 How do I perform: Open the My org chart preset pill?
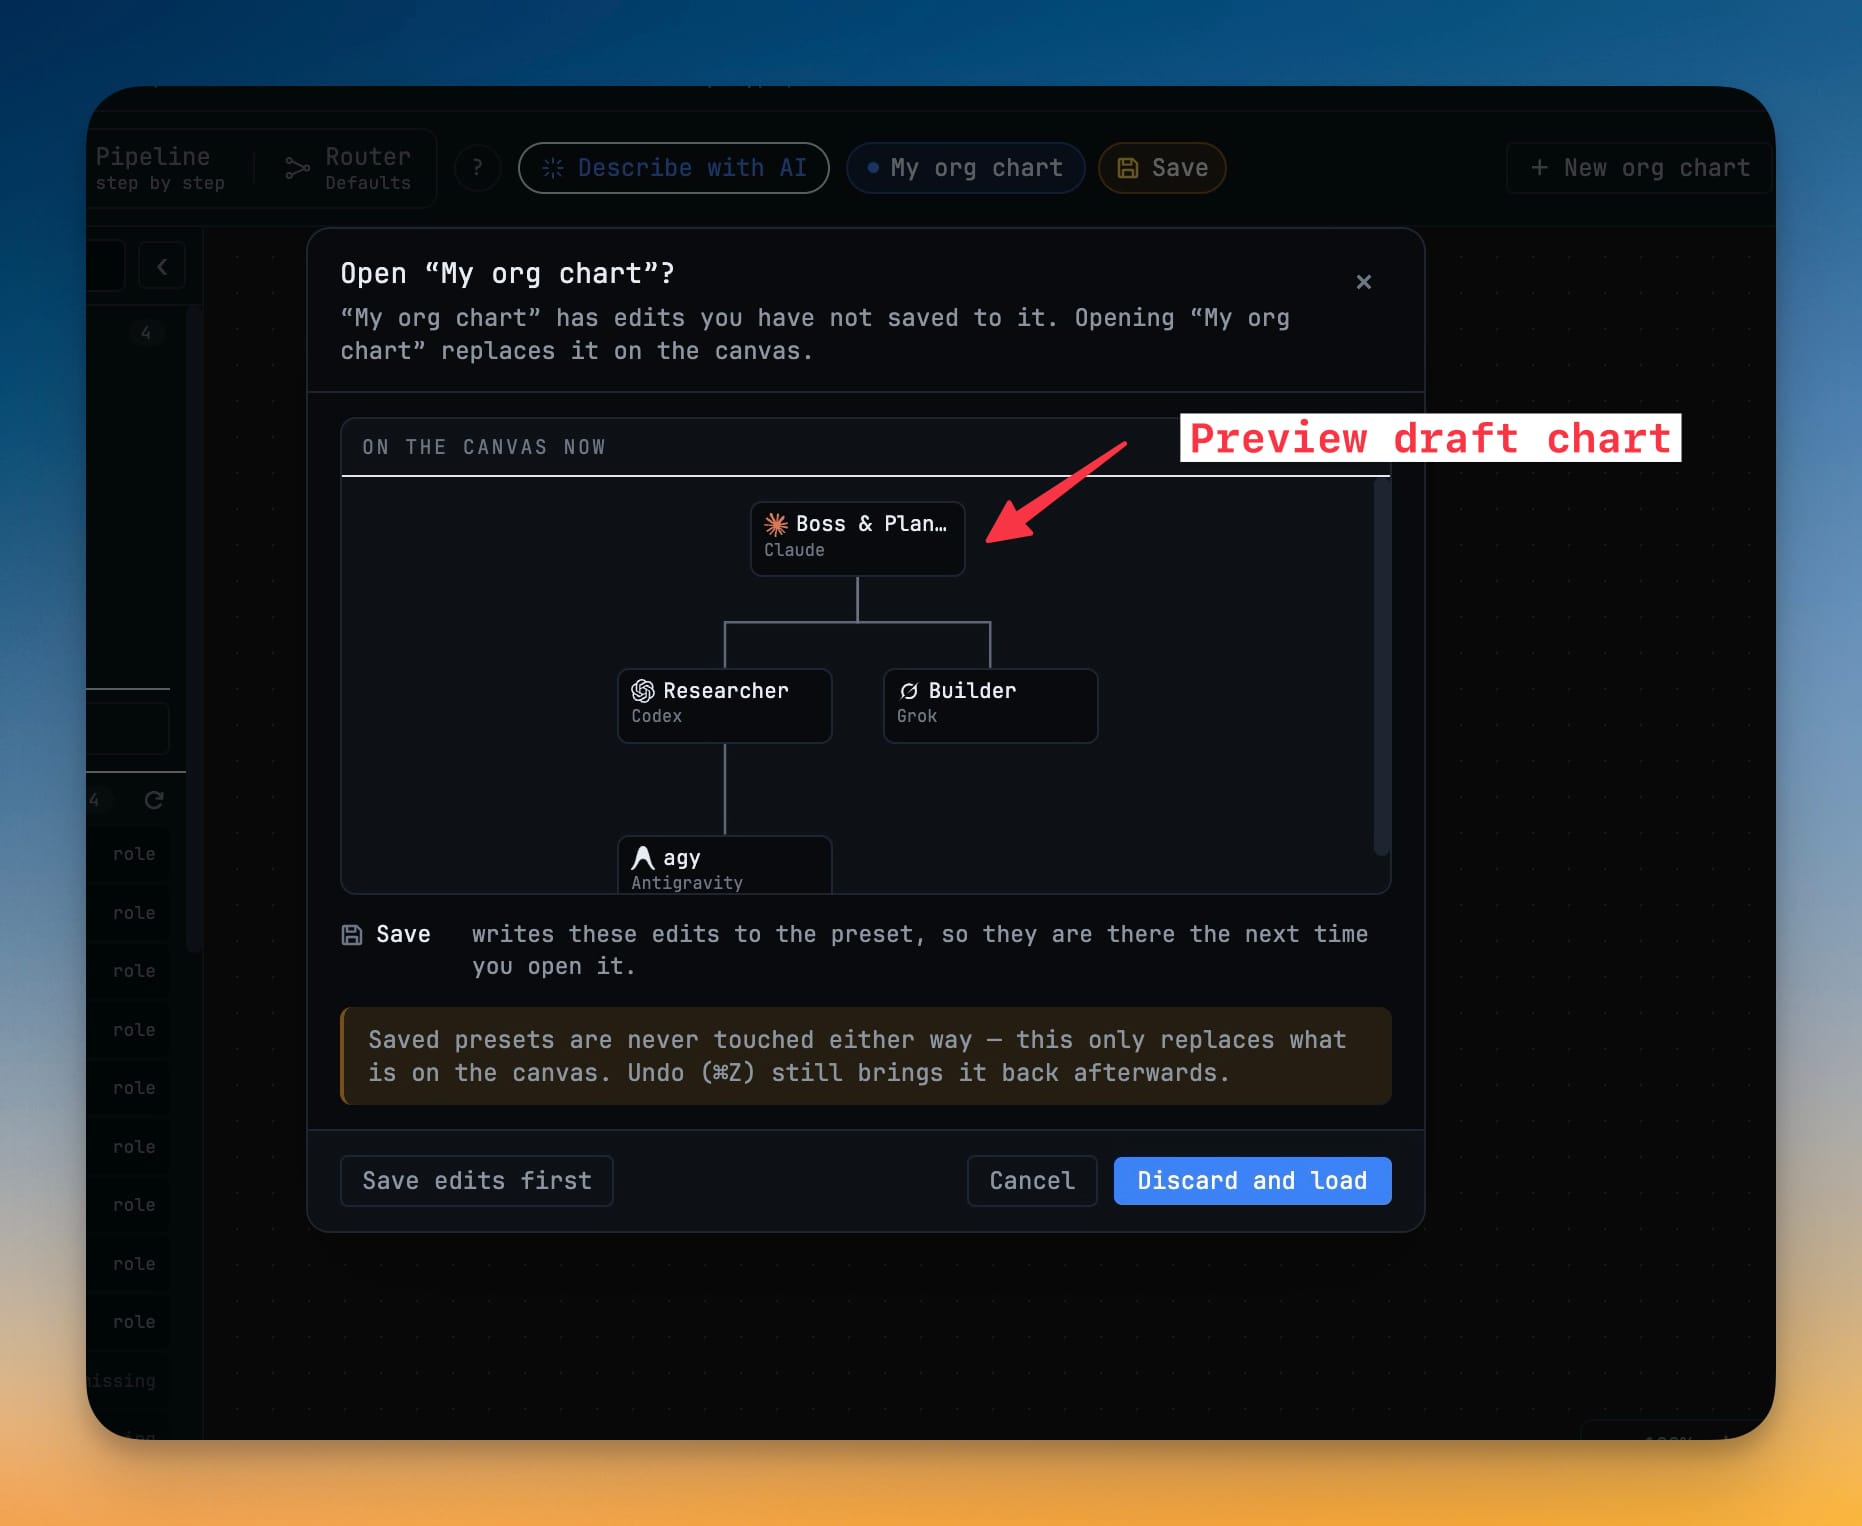[965, 168]
